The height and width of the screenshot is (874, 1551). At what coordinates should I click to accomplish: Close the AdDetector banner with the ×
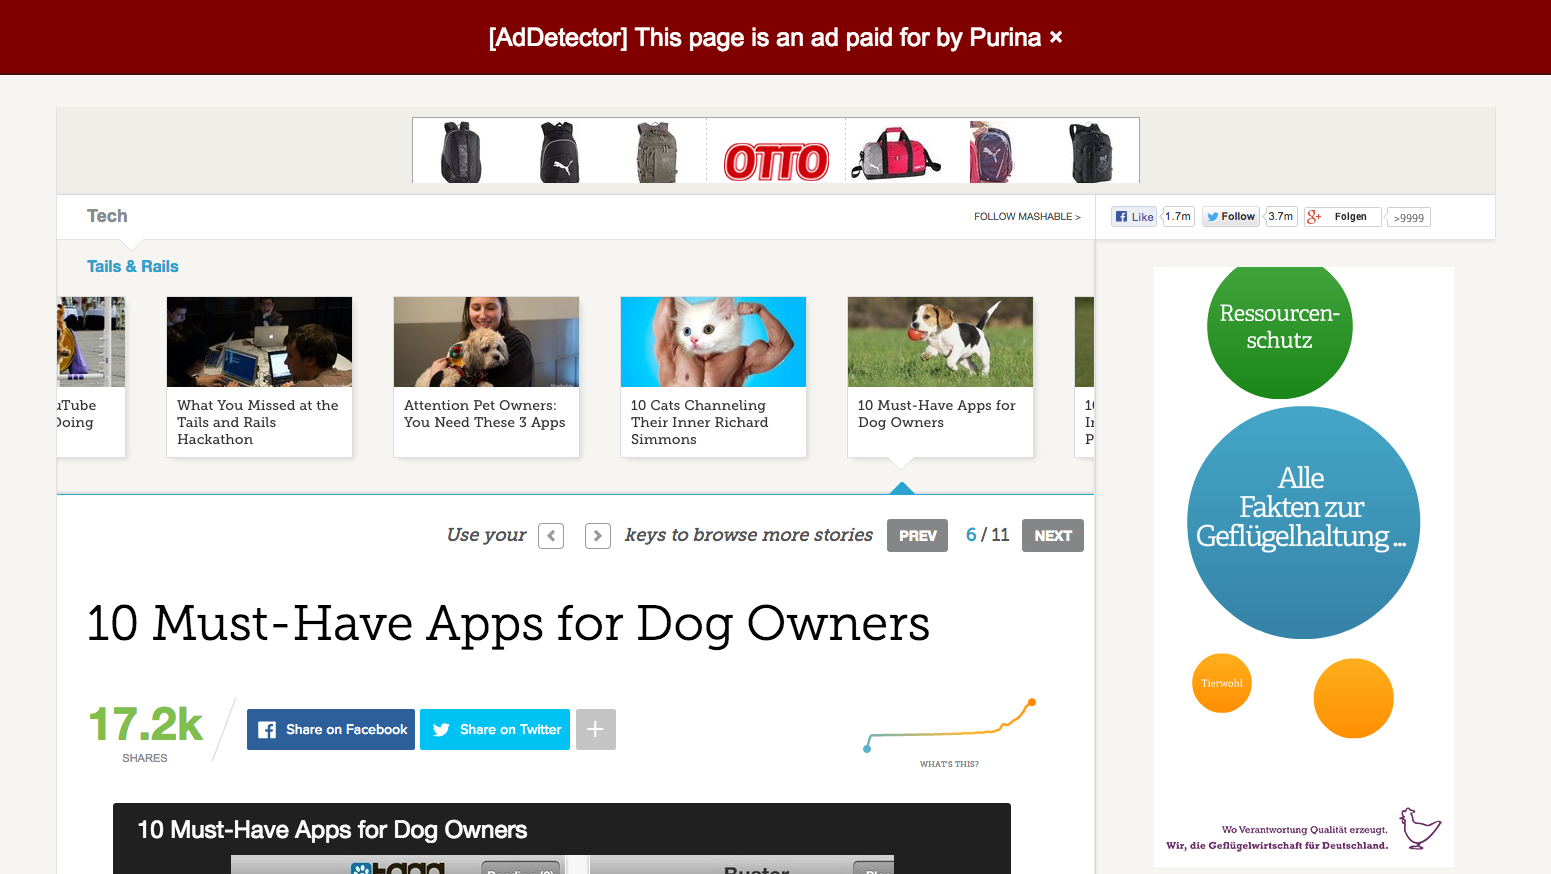tap(1056, 37)
